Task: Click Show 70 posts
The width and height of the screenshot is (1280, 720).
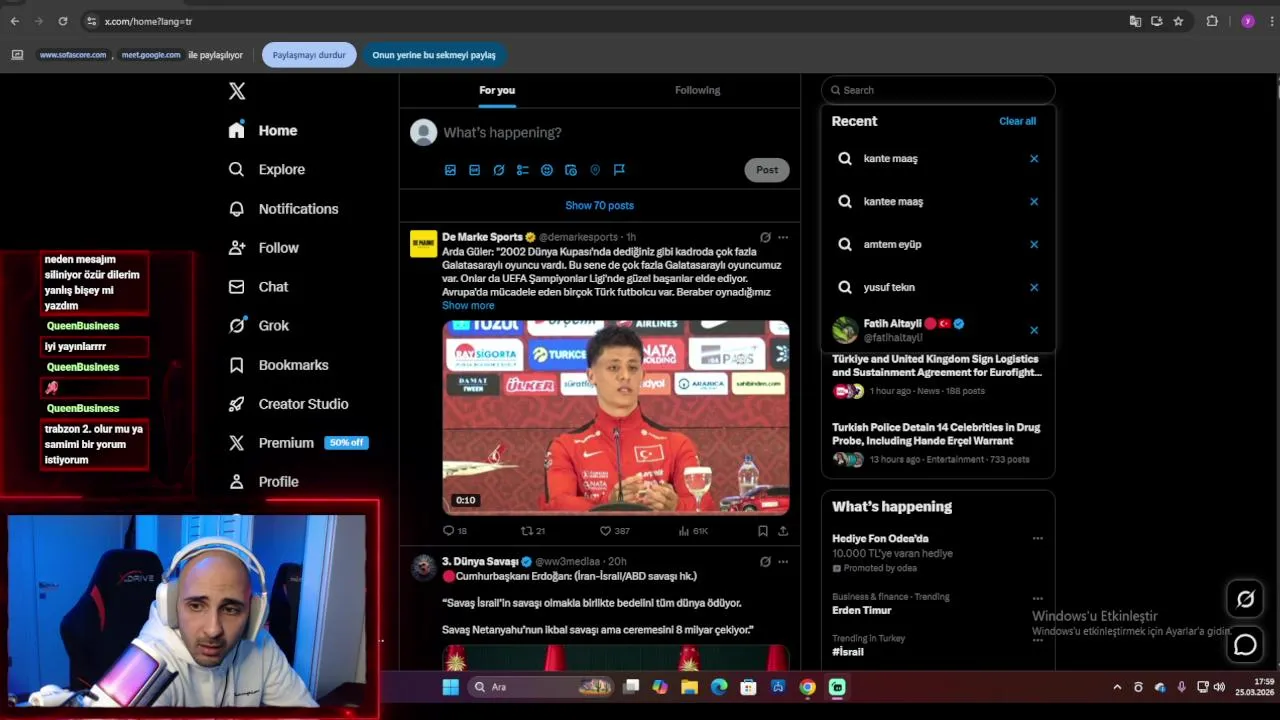Action: pos(599,205)
